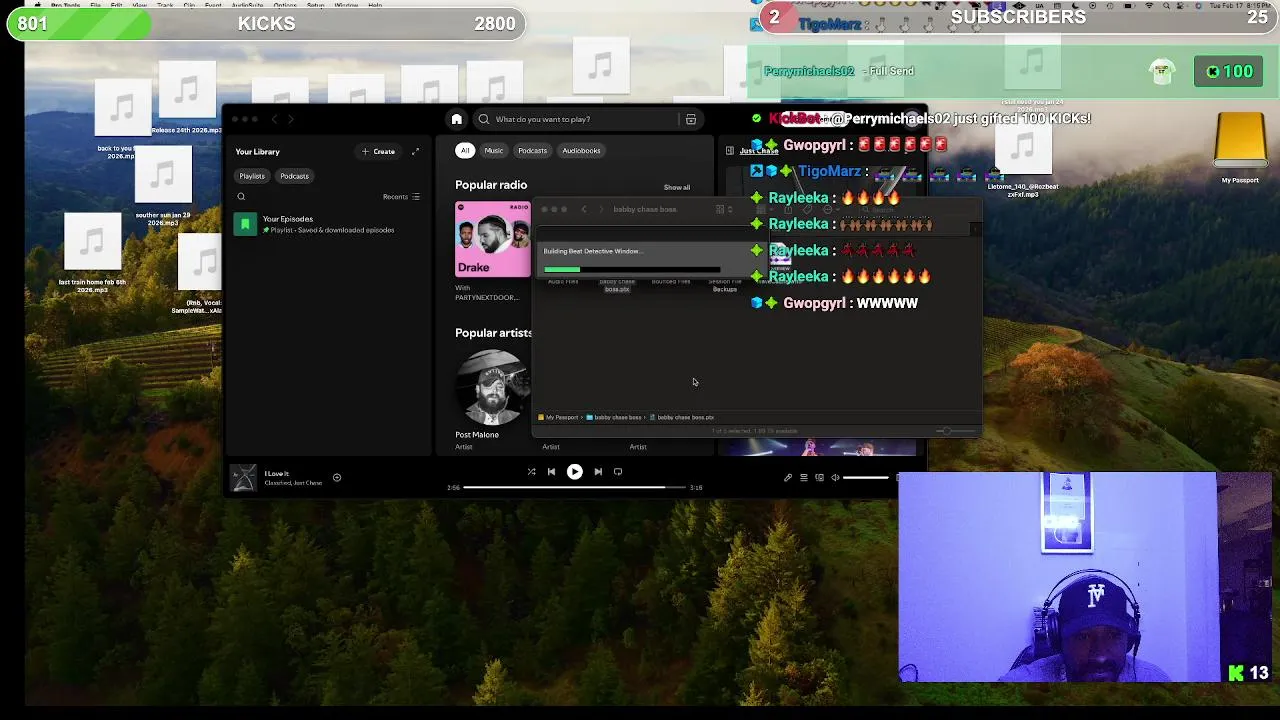
Task: Open Just Chase link in right panel
Action: pyautogui.click(x=759, y=151)
